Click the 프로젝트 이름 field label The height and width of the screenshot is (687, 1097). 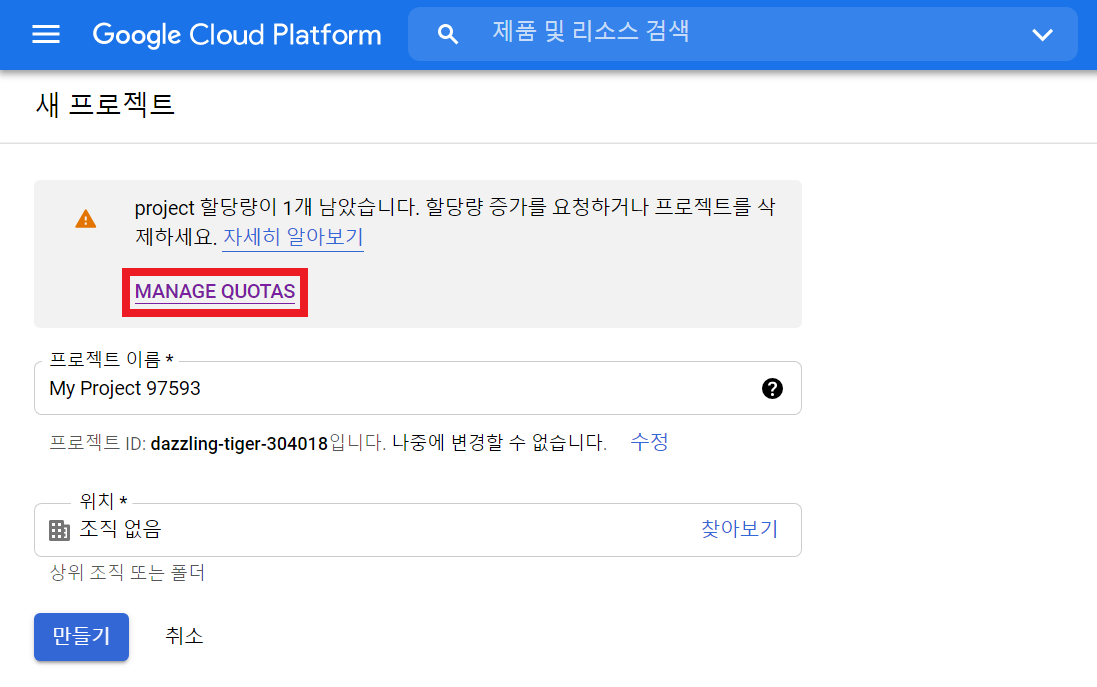click(111, 360)
